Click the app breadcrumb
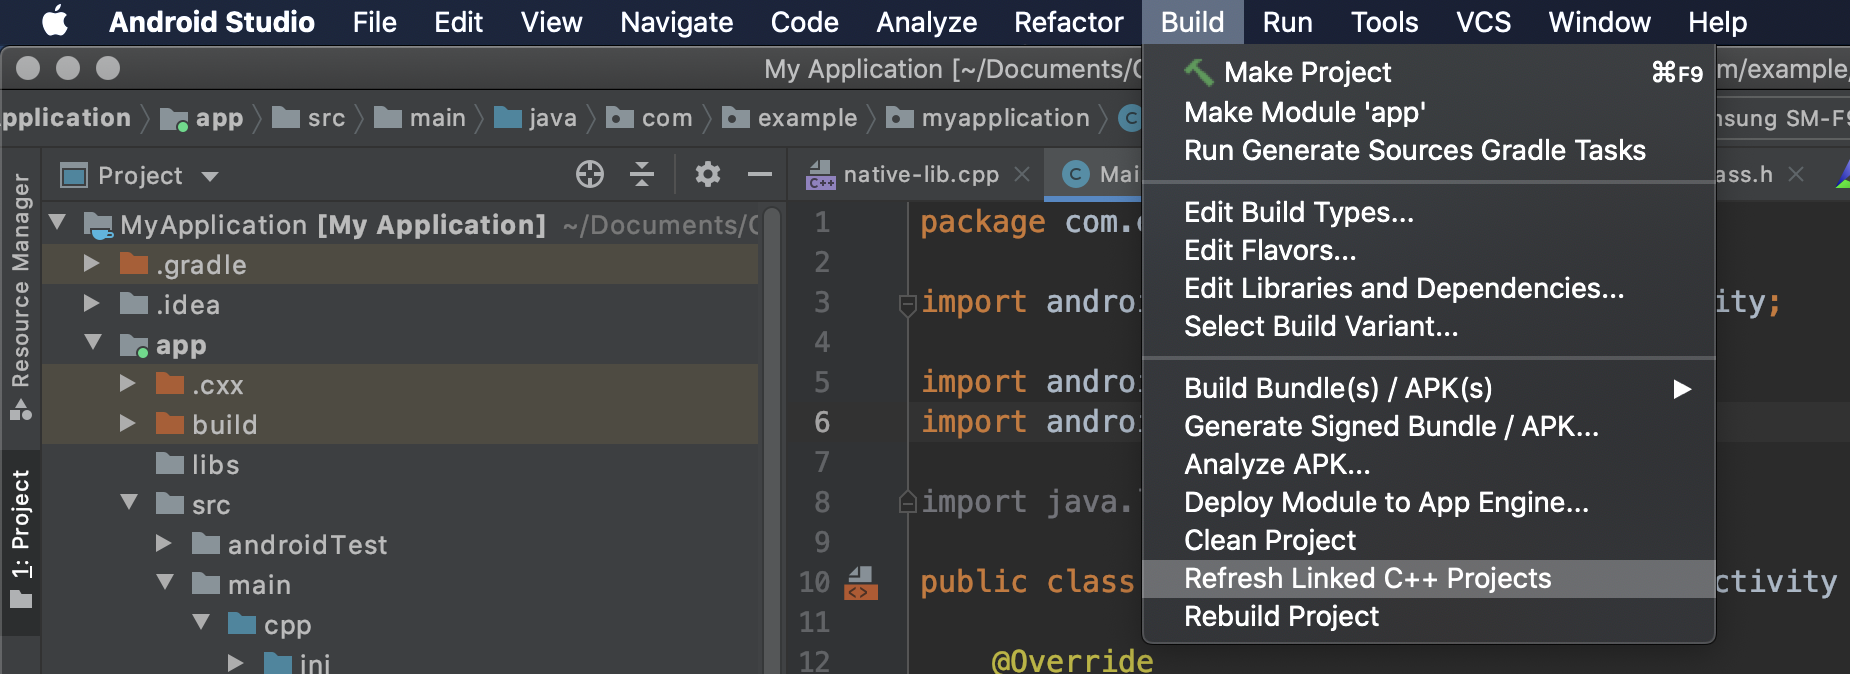The width and height of the screenshot is (1850, 674). [203, 118]
